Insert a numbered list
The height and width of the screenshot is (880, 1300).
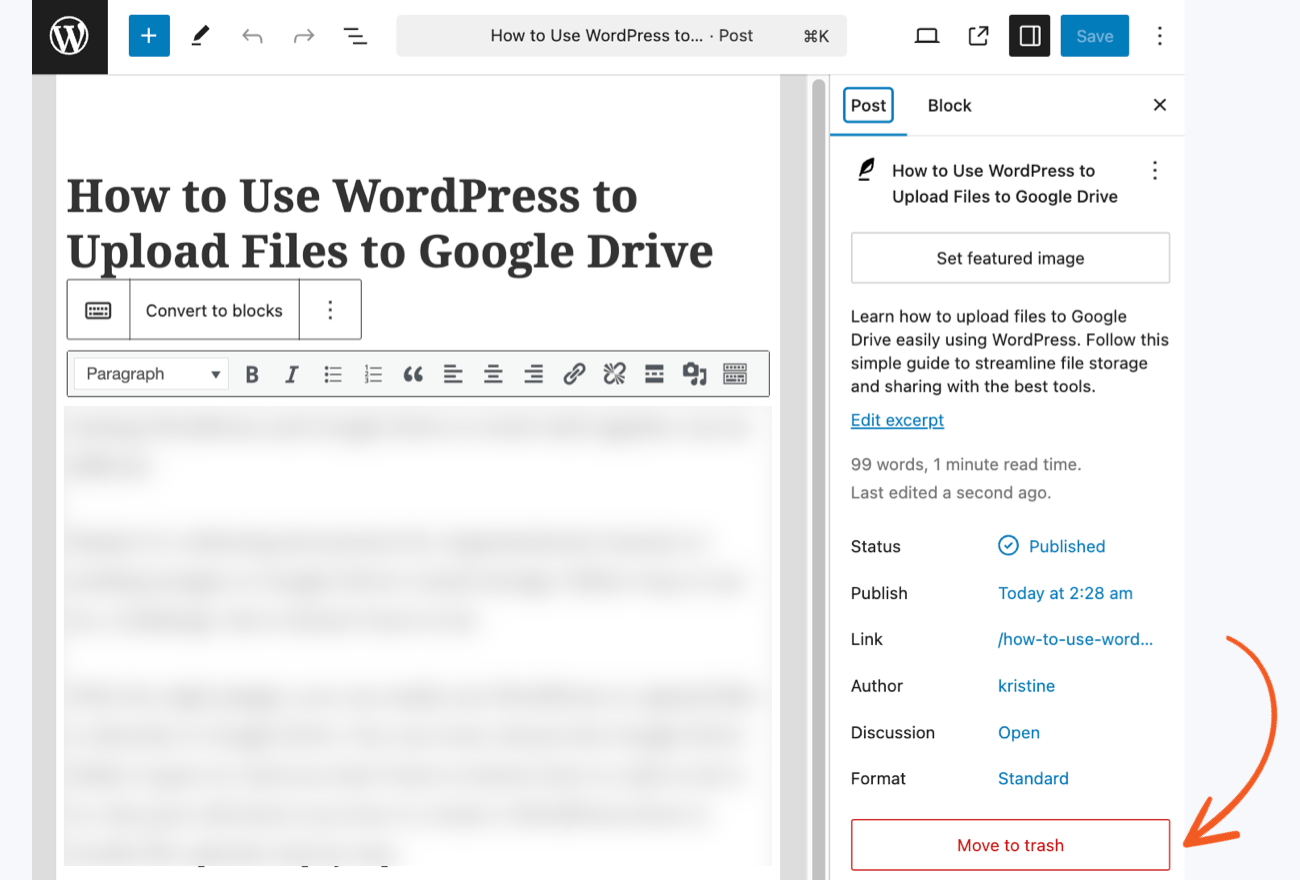tap(373, 374)
